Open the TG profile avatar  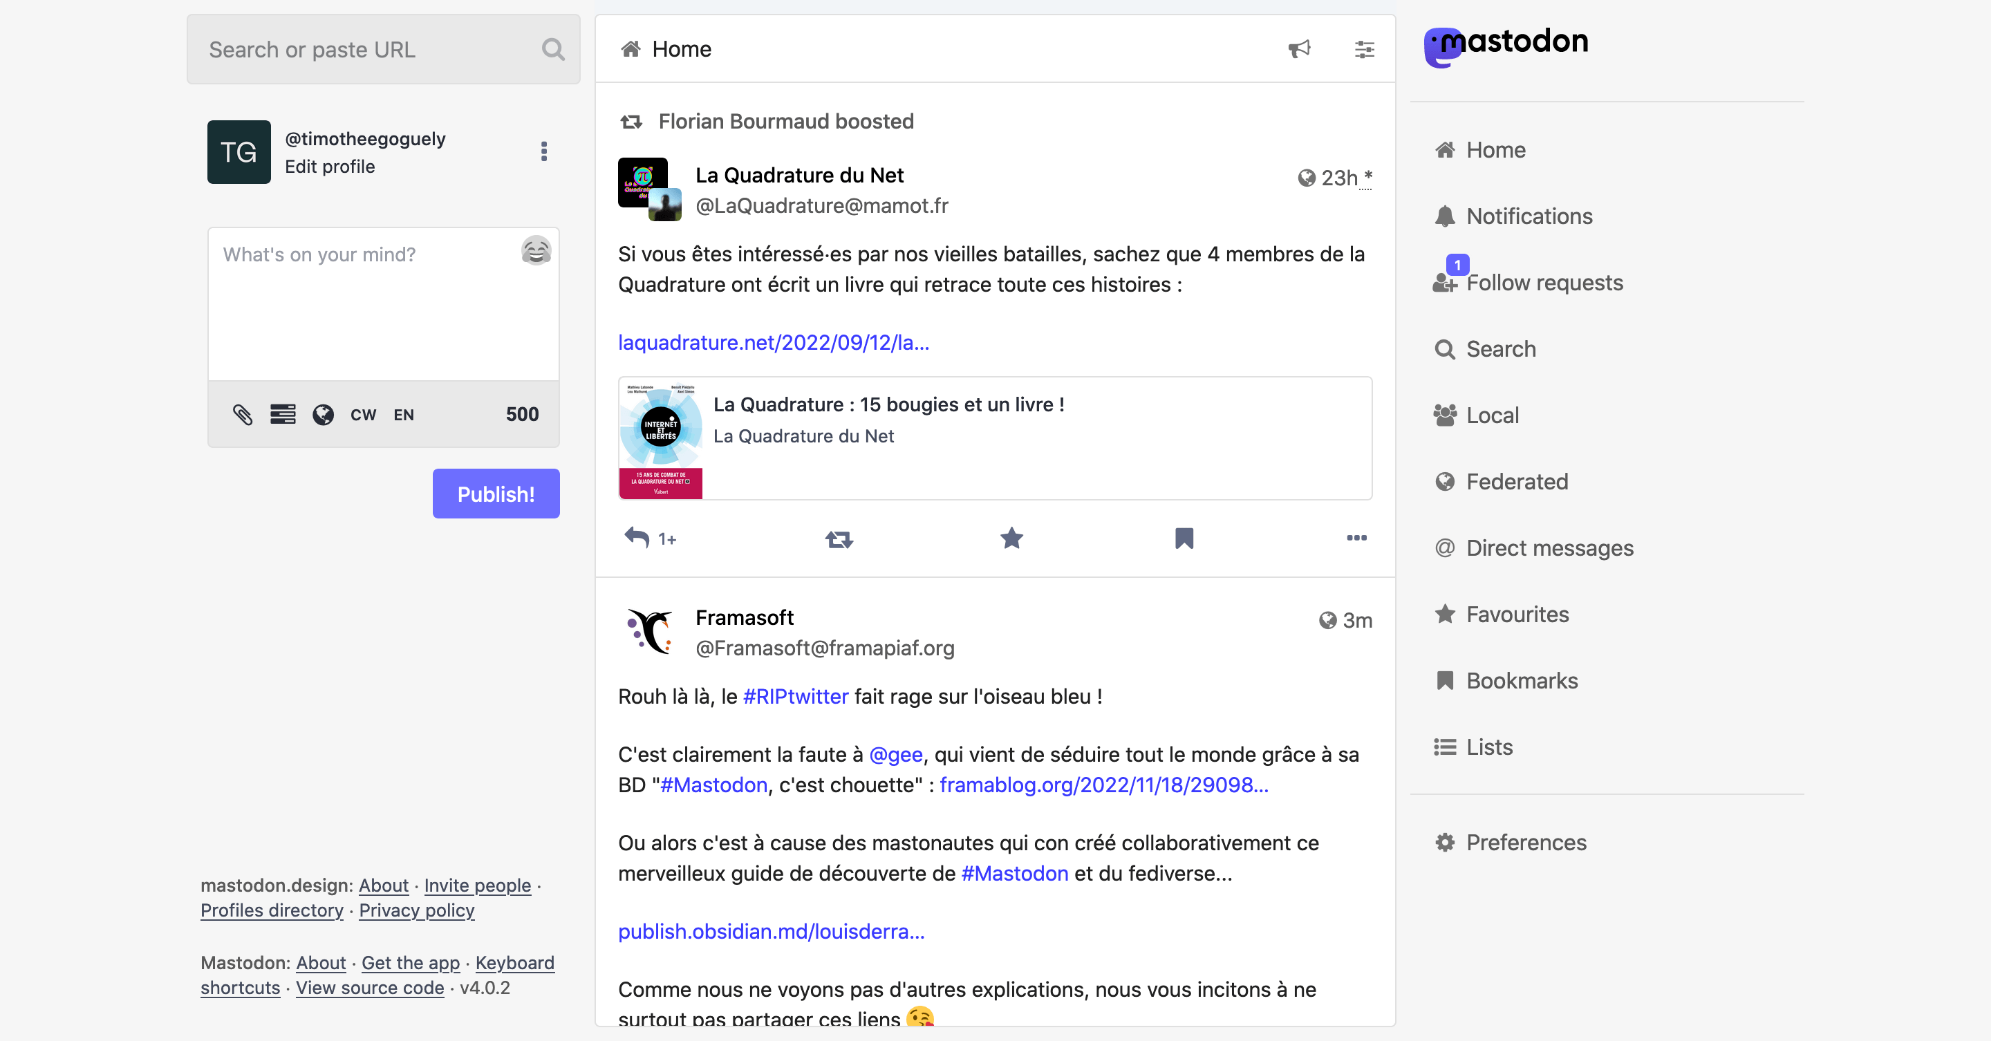point(239,152)
